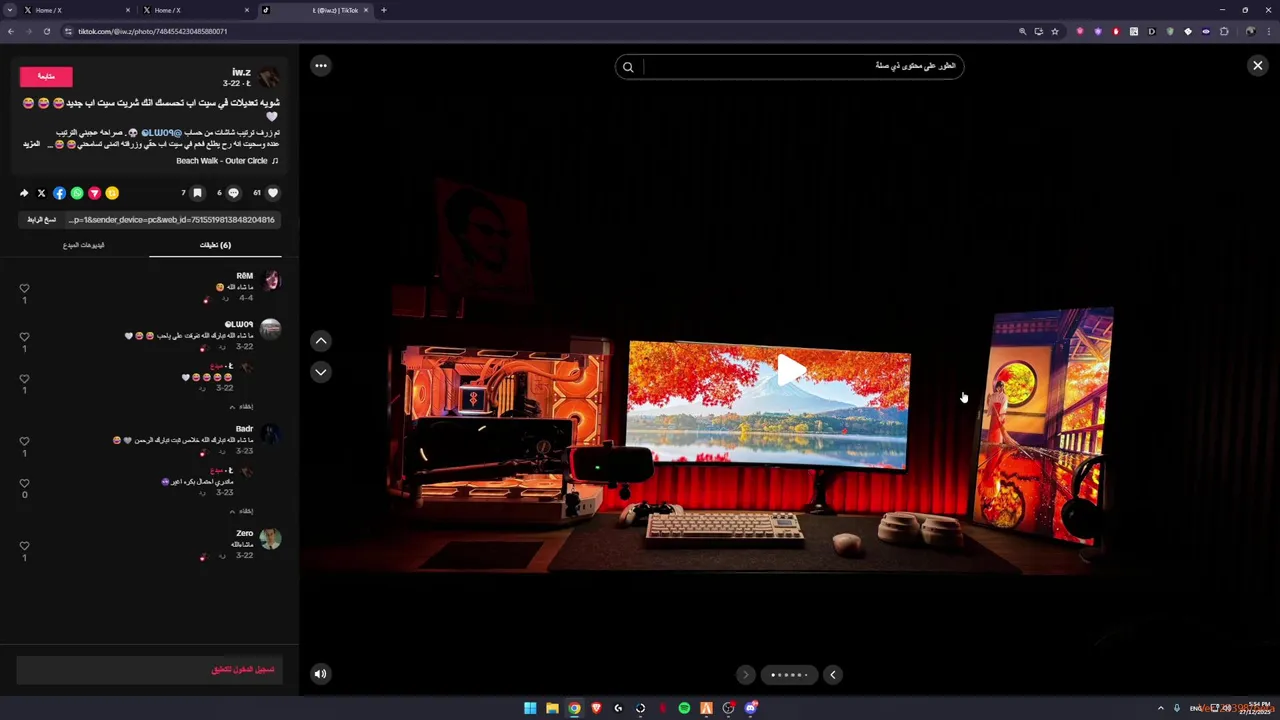Share the post to Facebook

tap(59, 193)
